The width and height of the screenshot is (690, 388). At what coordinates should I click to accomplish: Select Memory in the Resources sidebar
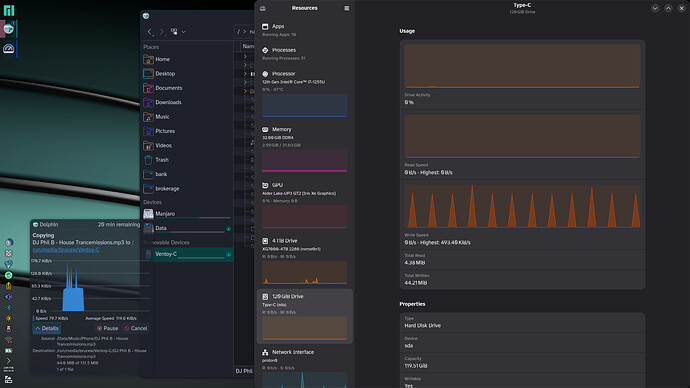(x=305, y=150)
